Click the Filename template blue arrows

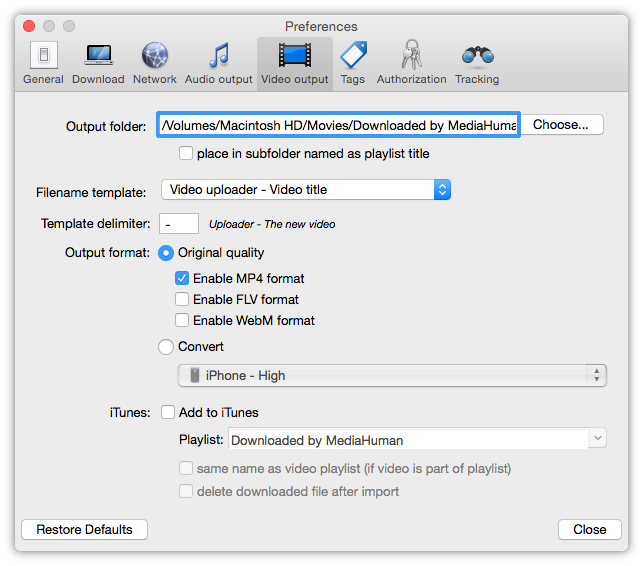coord(442,189)
